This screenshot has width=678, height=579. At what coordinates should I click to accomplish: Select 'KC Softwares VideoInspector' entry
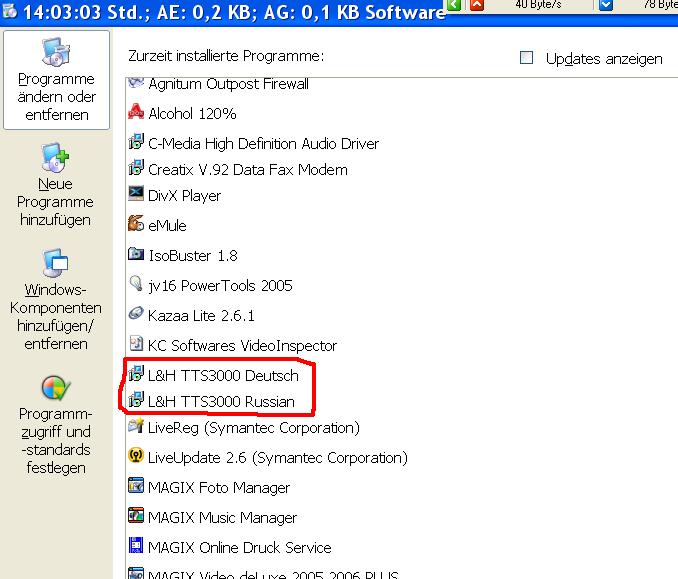click(x=242, y=345)
